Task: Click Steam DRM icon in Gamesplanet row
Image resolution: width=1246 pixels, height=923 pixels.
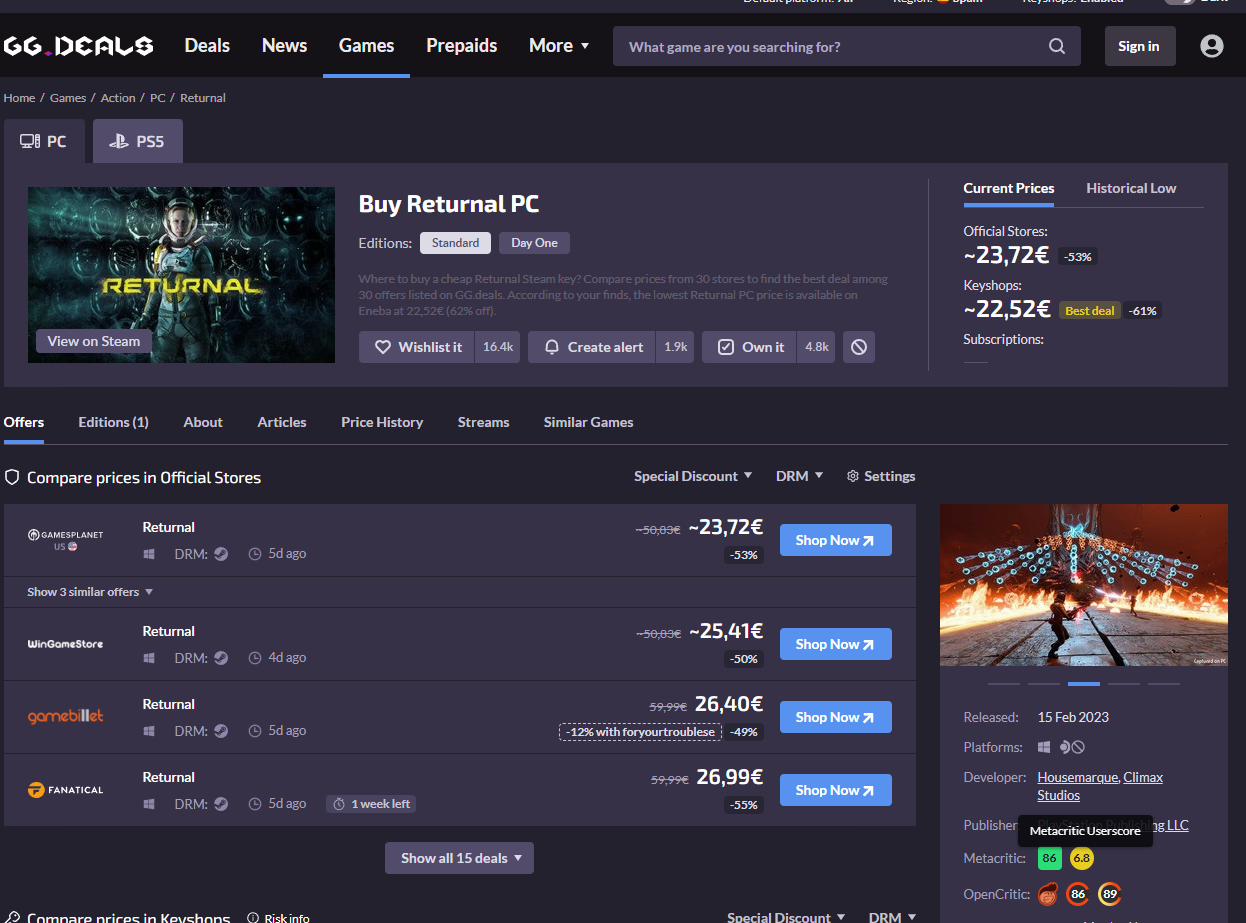Action: pyautogui.click(x=221, y=554)
